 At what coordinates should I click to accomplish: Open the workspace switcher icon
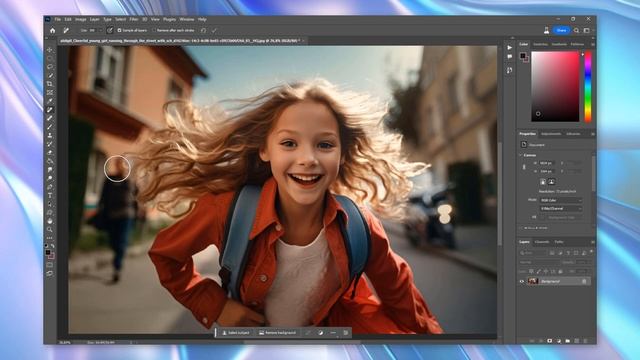(587, 31)
